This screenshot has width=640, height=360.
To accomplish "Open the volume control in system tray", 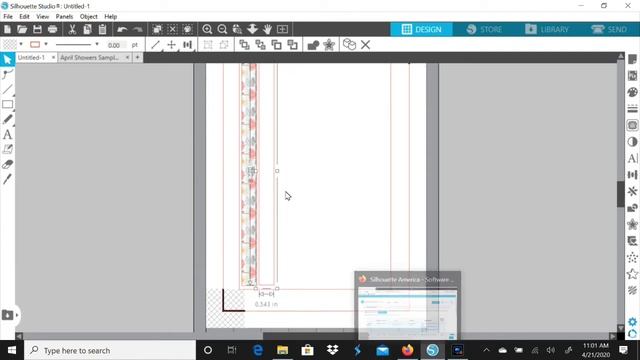I will 551,350.
